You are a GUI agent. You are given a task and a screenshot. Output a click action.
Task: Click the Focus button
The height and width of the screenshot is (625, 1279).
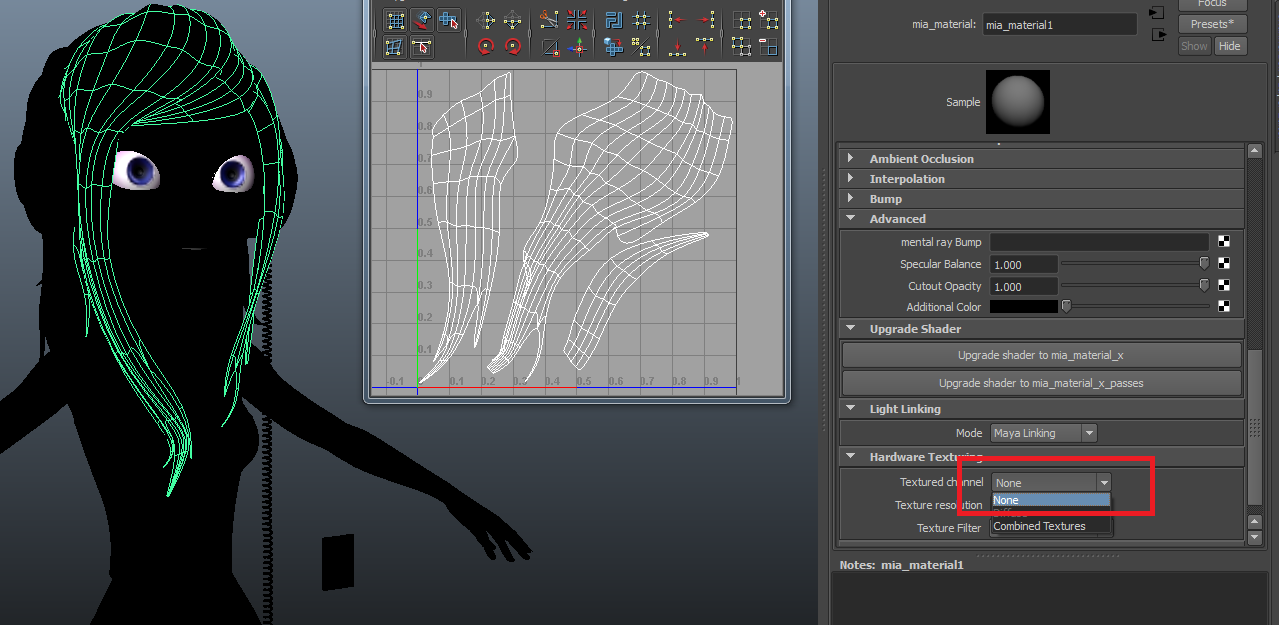click(x=1212, y=4)
